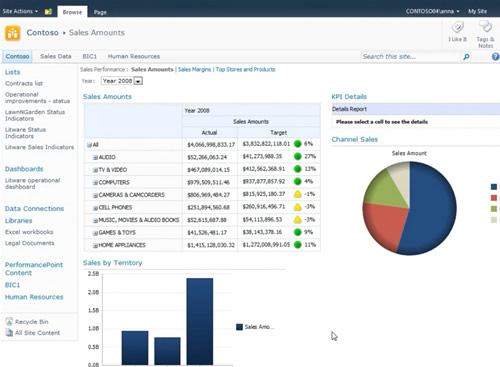Click the Details Report header
This screenshot has width=500, height=367.
pyautogui.click(x=416, y=109)
